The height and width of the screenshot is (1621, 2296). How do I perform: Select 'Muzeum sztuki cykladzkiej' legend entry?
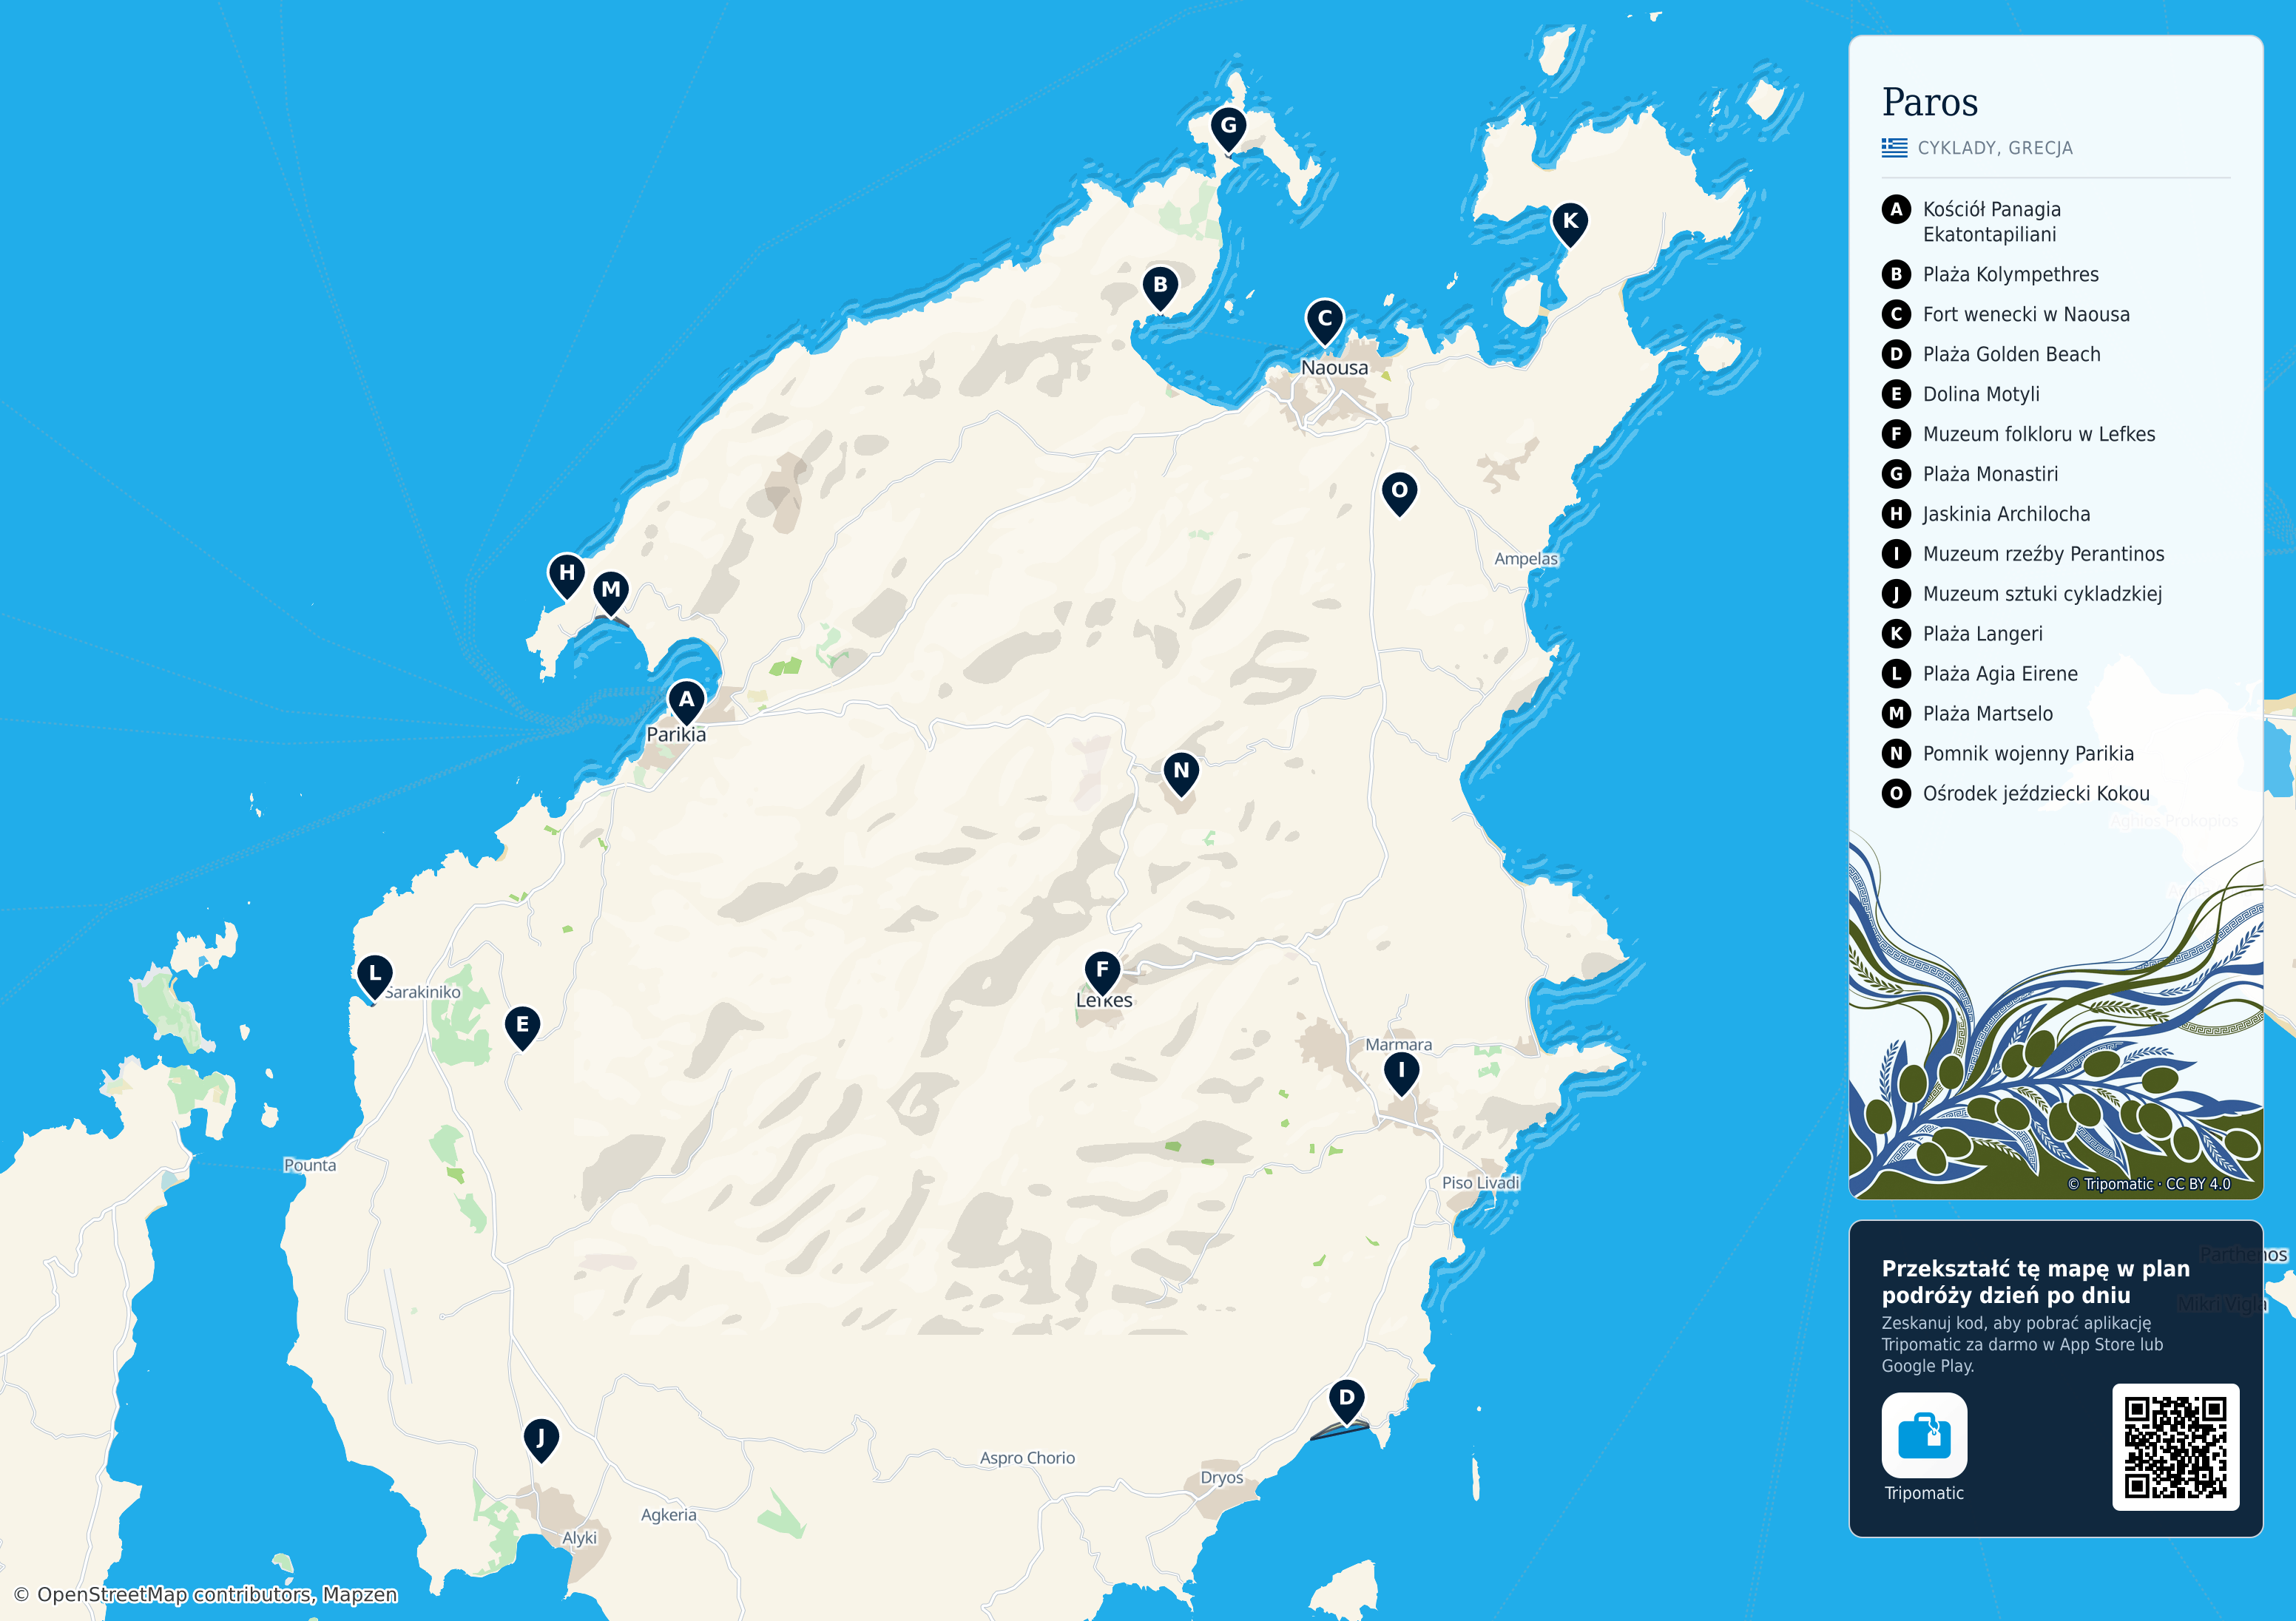tap(2042, 594)
